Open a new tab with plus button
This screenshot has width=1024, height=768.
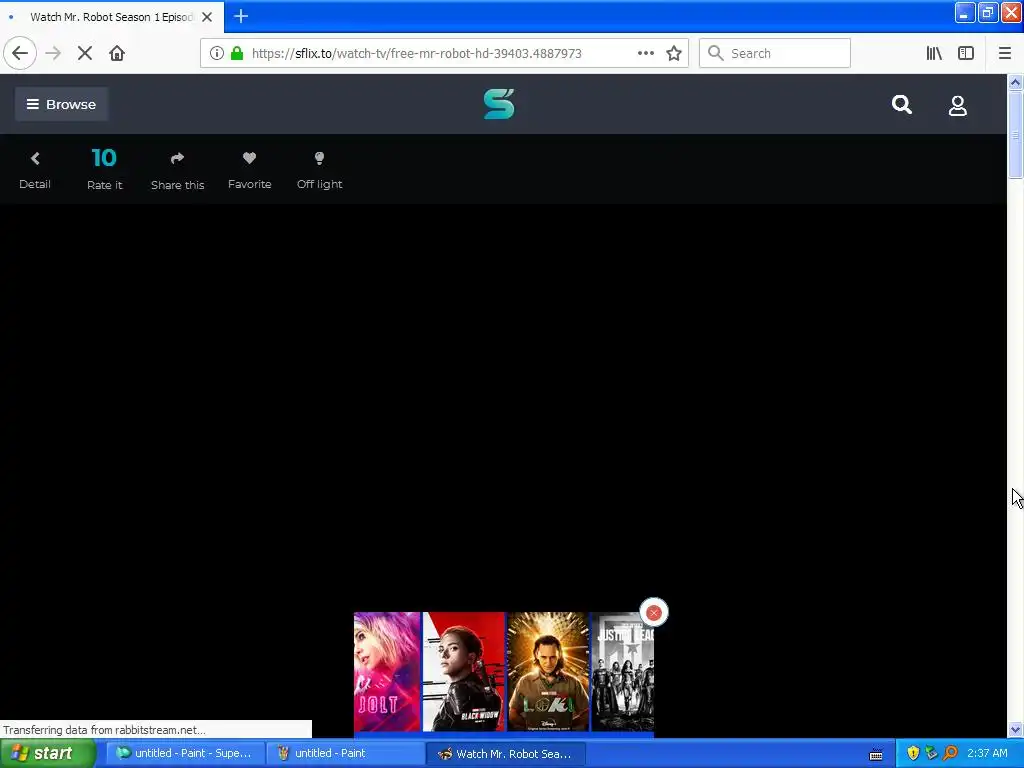coord(241,16)
